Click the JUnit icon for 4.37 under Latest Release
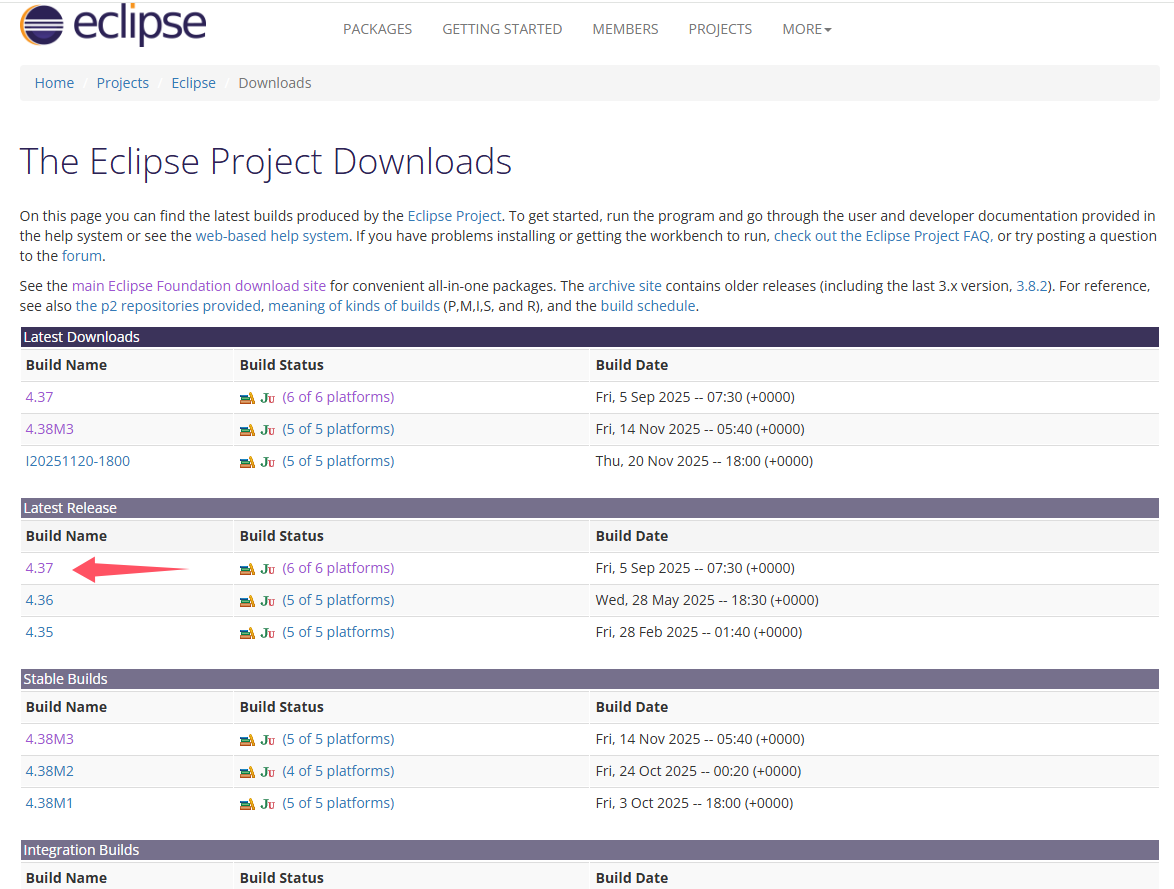 click(x=268, y=570)
